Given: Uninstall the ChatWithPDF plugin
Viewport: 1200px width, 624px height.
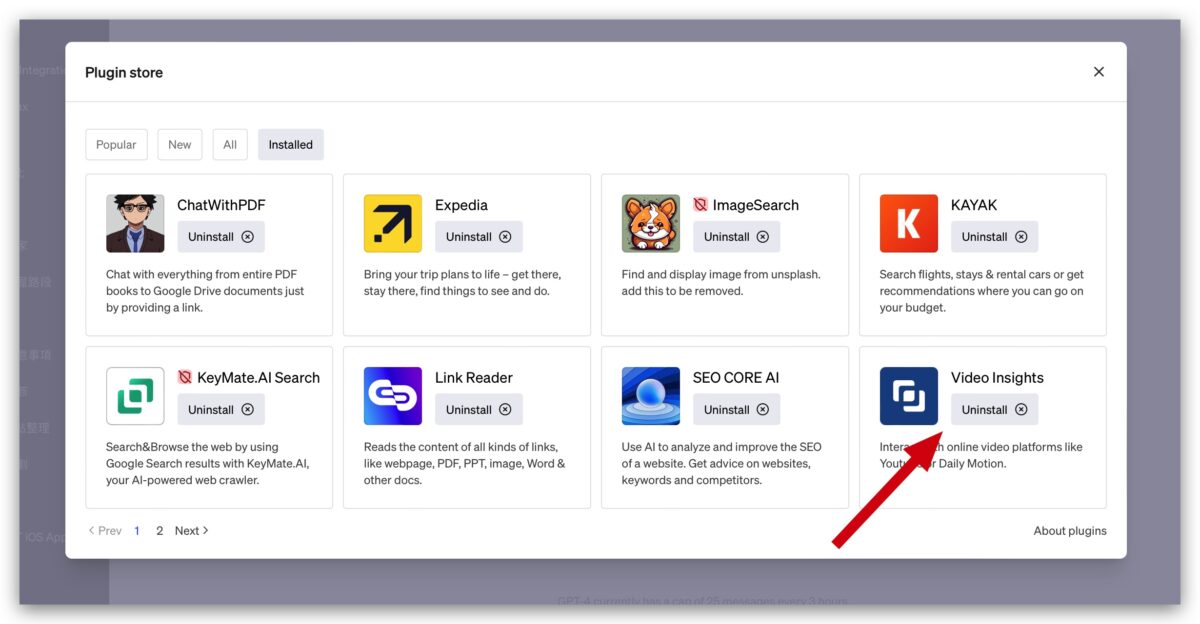Looking at the screenshot, I should [x=221, y=237].
